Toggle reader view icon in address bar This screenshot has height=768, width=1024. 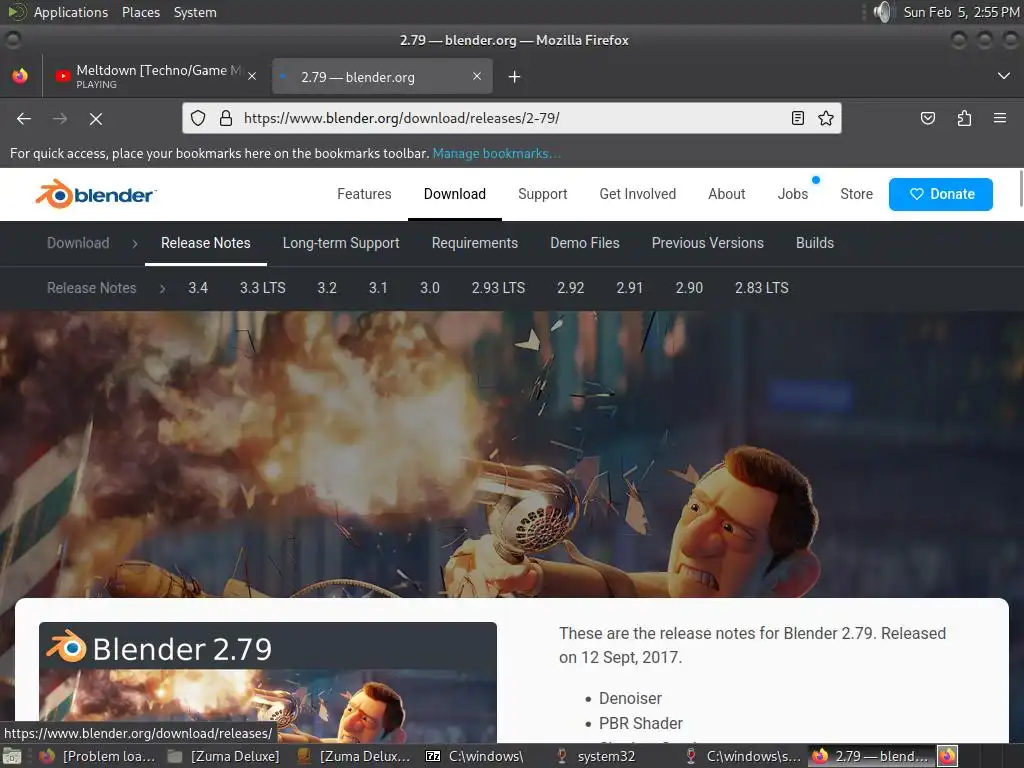tap(797, 118)
